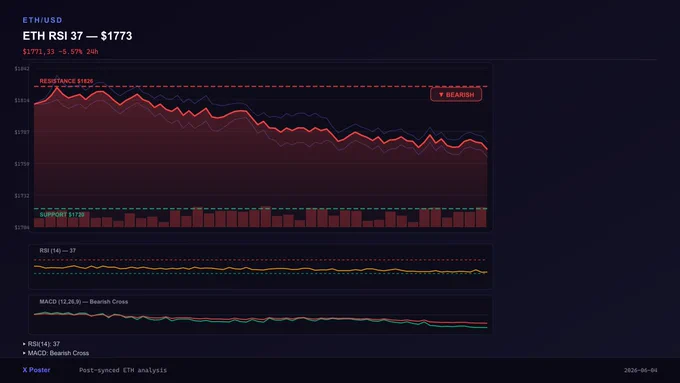Click the $1704 y-axis label
Viewport: 680px width, 383px height.
[22, 227]
